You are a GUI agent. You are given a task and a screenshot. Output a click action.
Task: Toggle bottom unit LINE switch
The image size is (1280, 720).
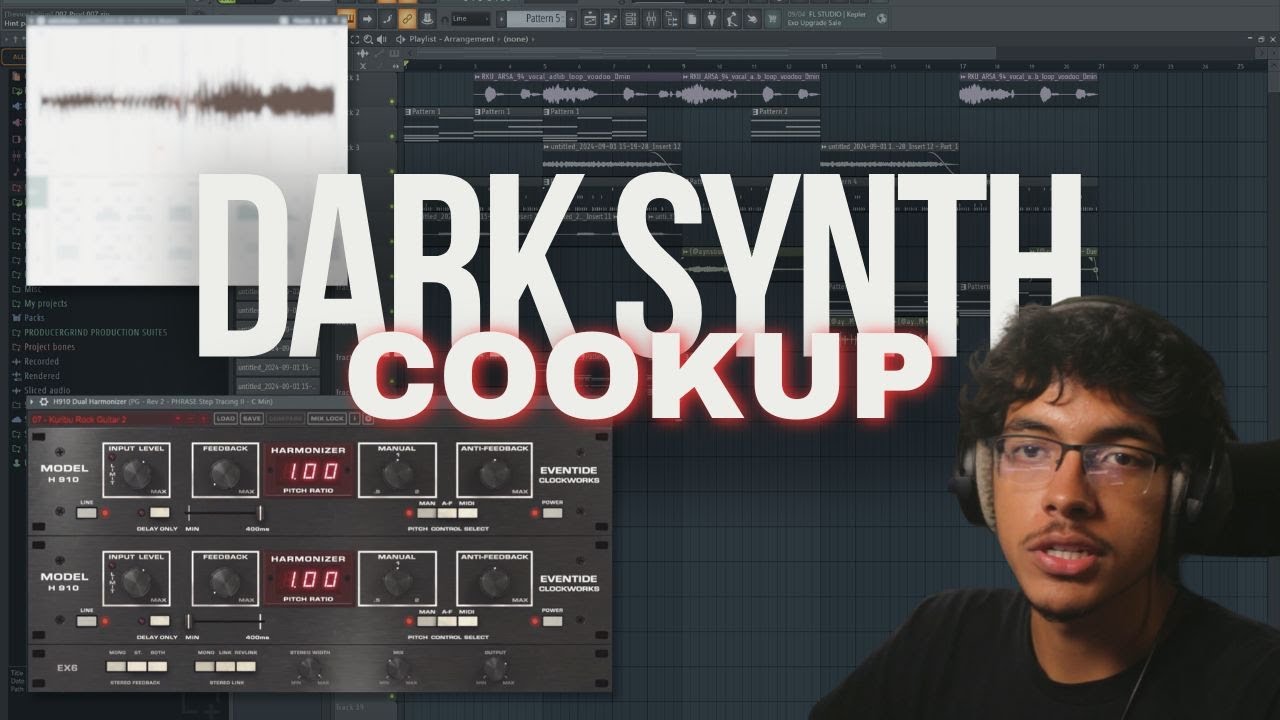87,621
